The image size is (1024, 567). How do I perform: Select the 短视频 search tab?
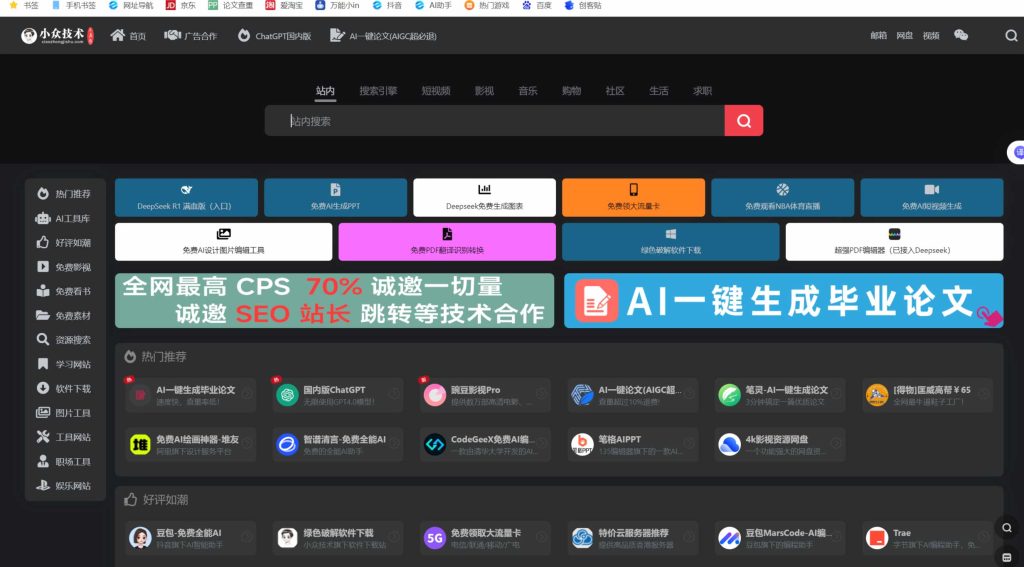point(435,91)
